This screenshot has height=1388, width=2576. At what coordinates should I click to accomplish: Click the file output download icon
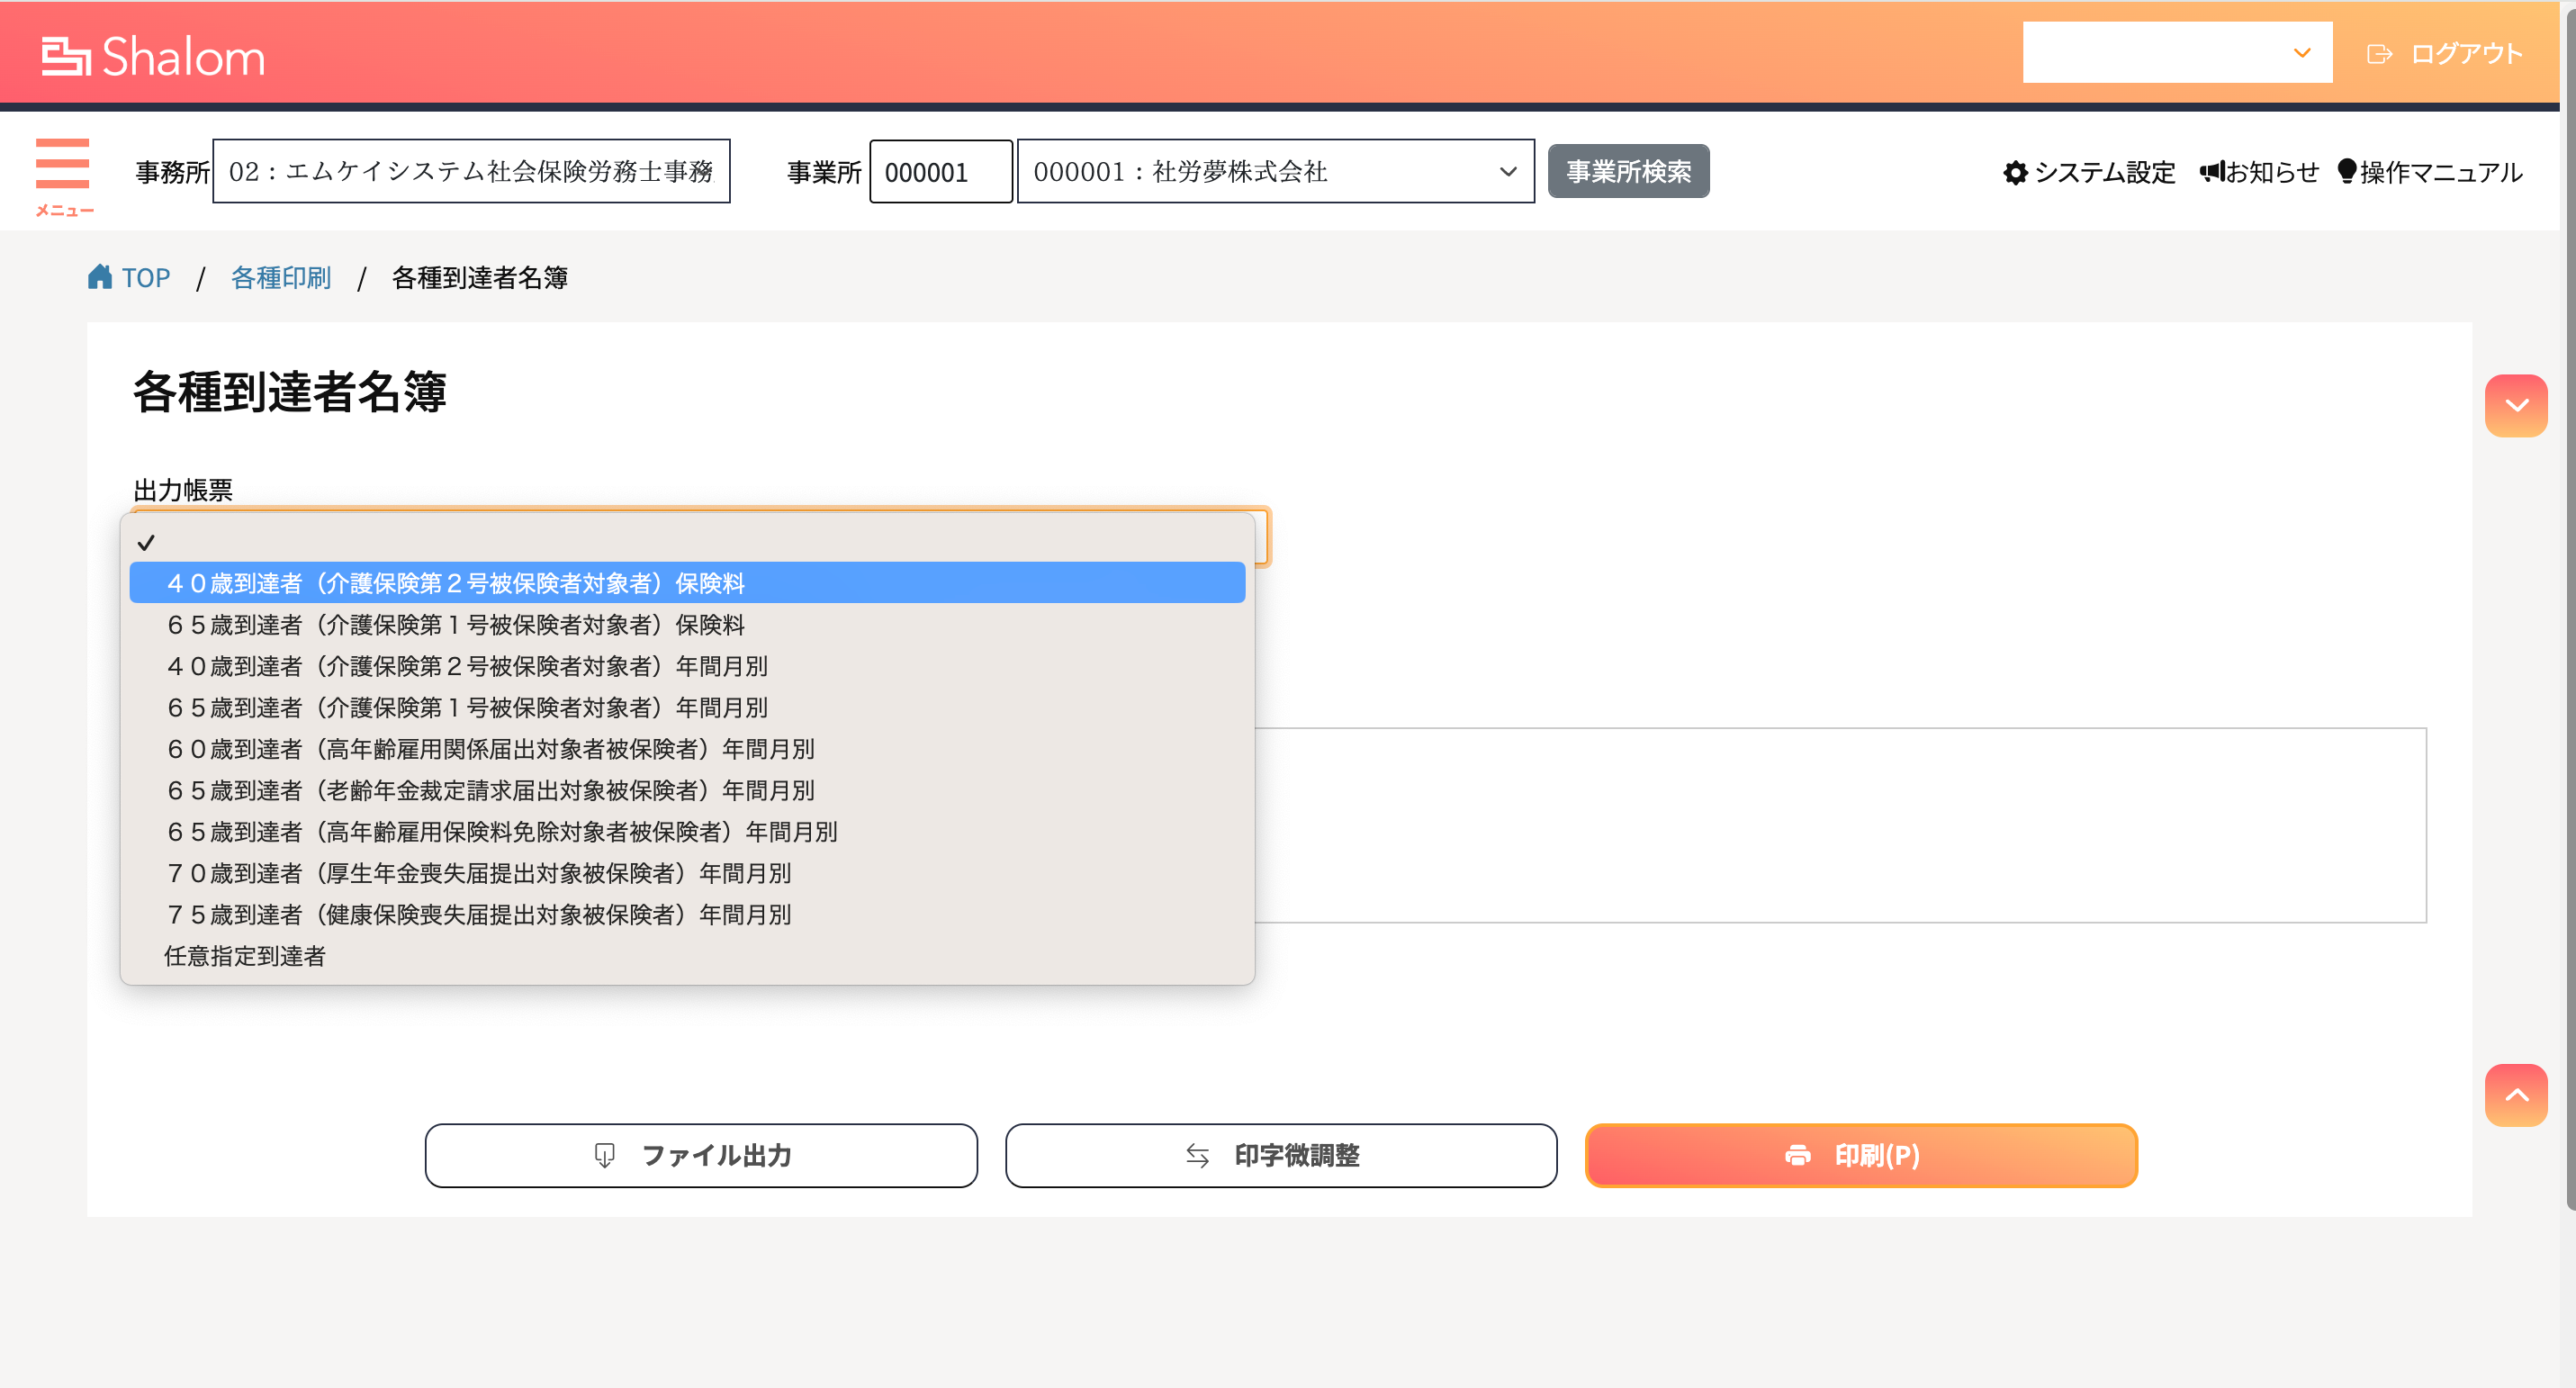click(x=604, y=1156)
